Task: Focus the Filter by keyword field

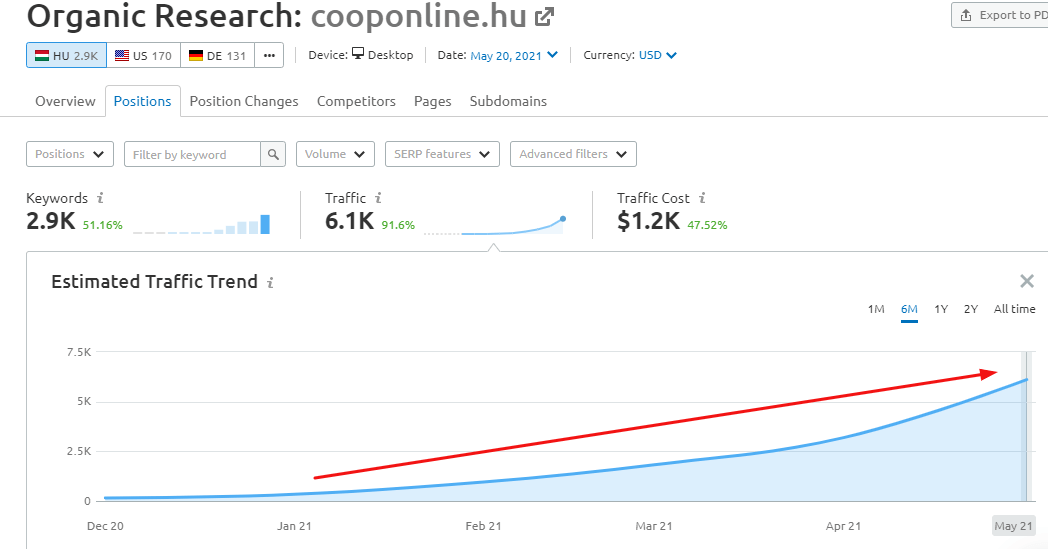Action: 192,154
